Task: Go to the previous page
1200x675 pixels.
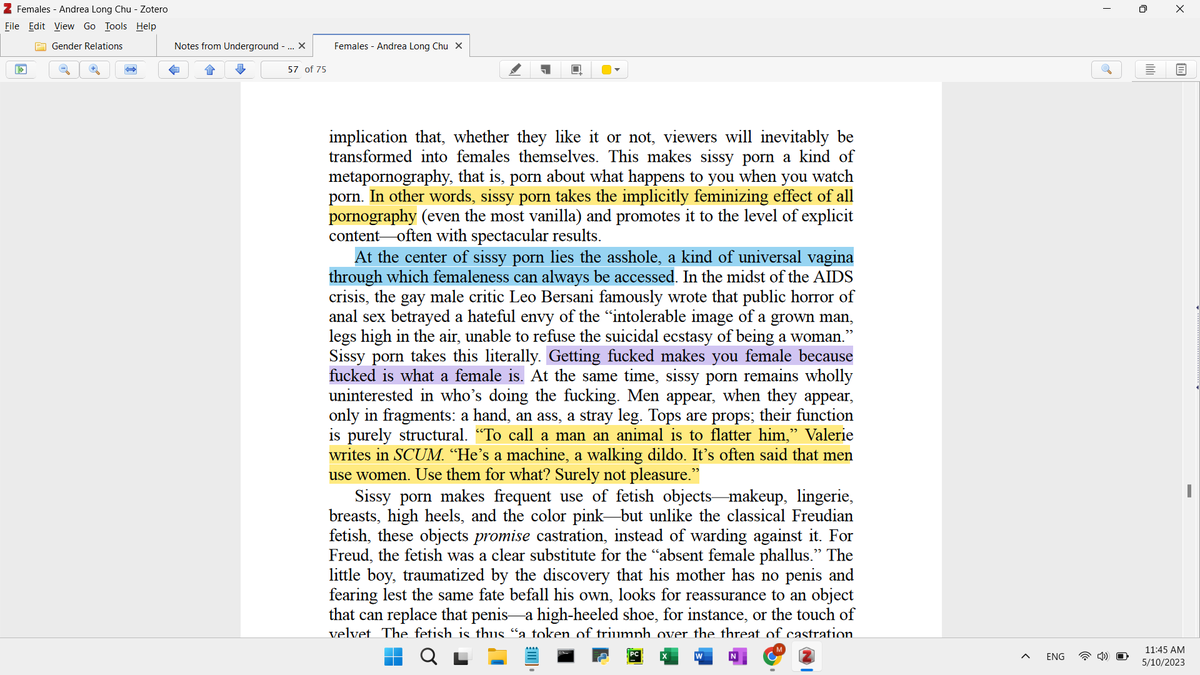Action: [x=208, y=70]
